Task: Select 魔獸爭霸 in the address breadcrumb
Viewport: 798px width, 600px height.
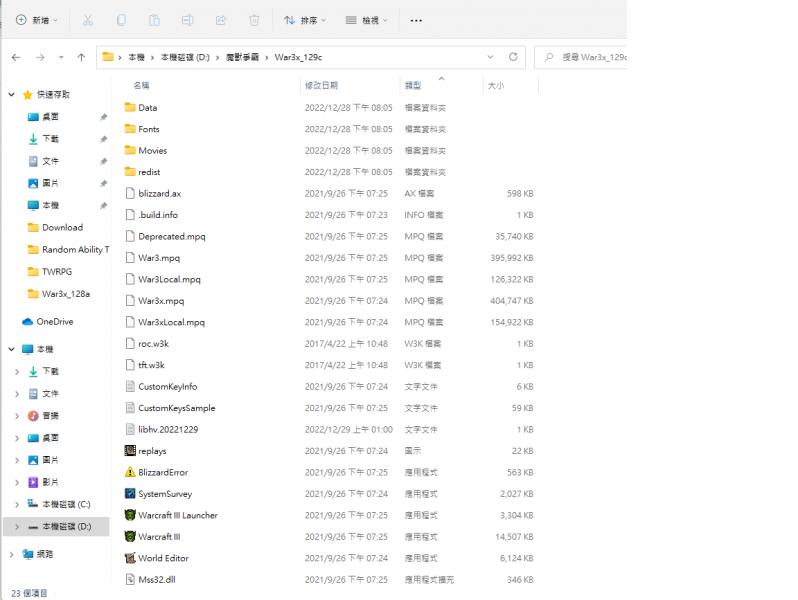Action: click(x=242, y=57)
